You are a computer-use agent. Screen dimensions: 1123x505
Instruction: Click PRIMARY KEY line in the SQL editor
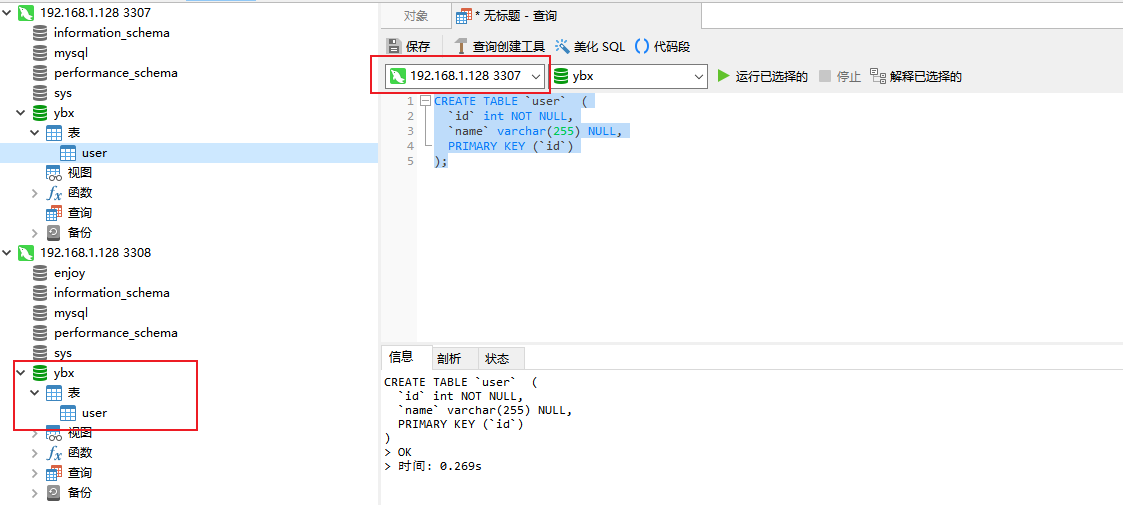pos(511,146)
